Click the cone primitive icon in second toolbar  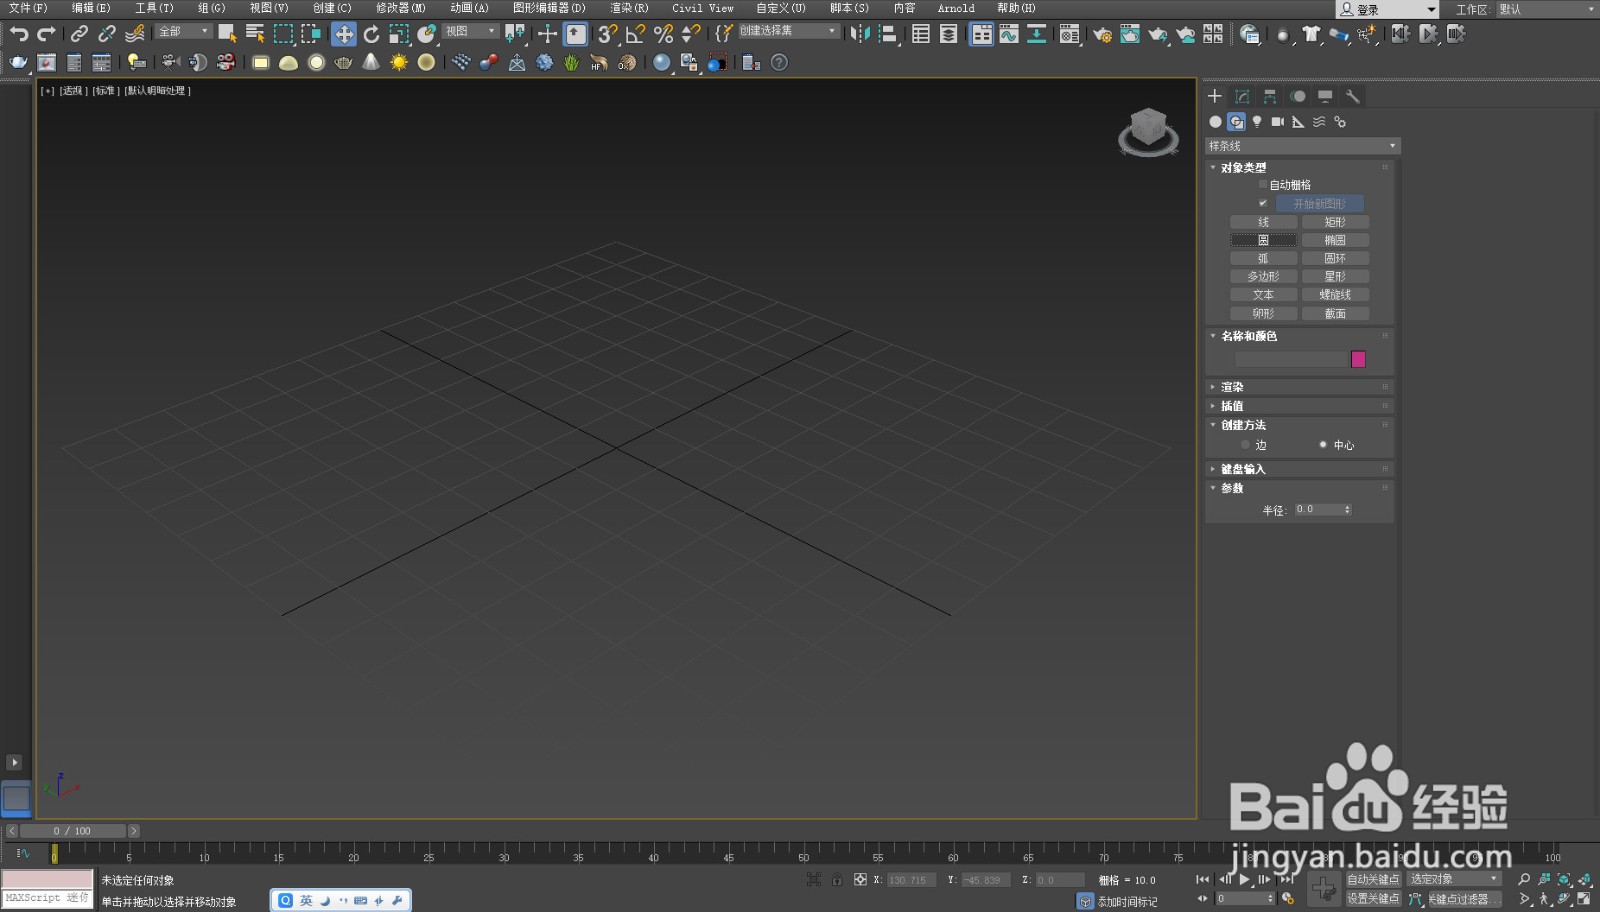point(371,62)
